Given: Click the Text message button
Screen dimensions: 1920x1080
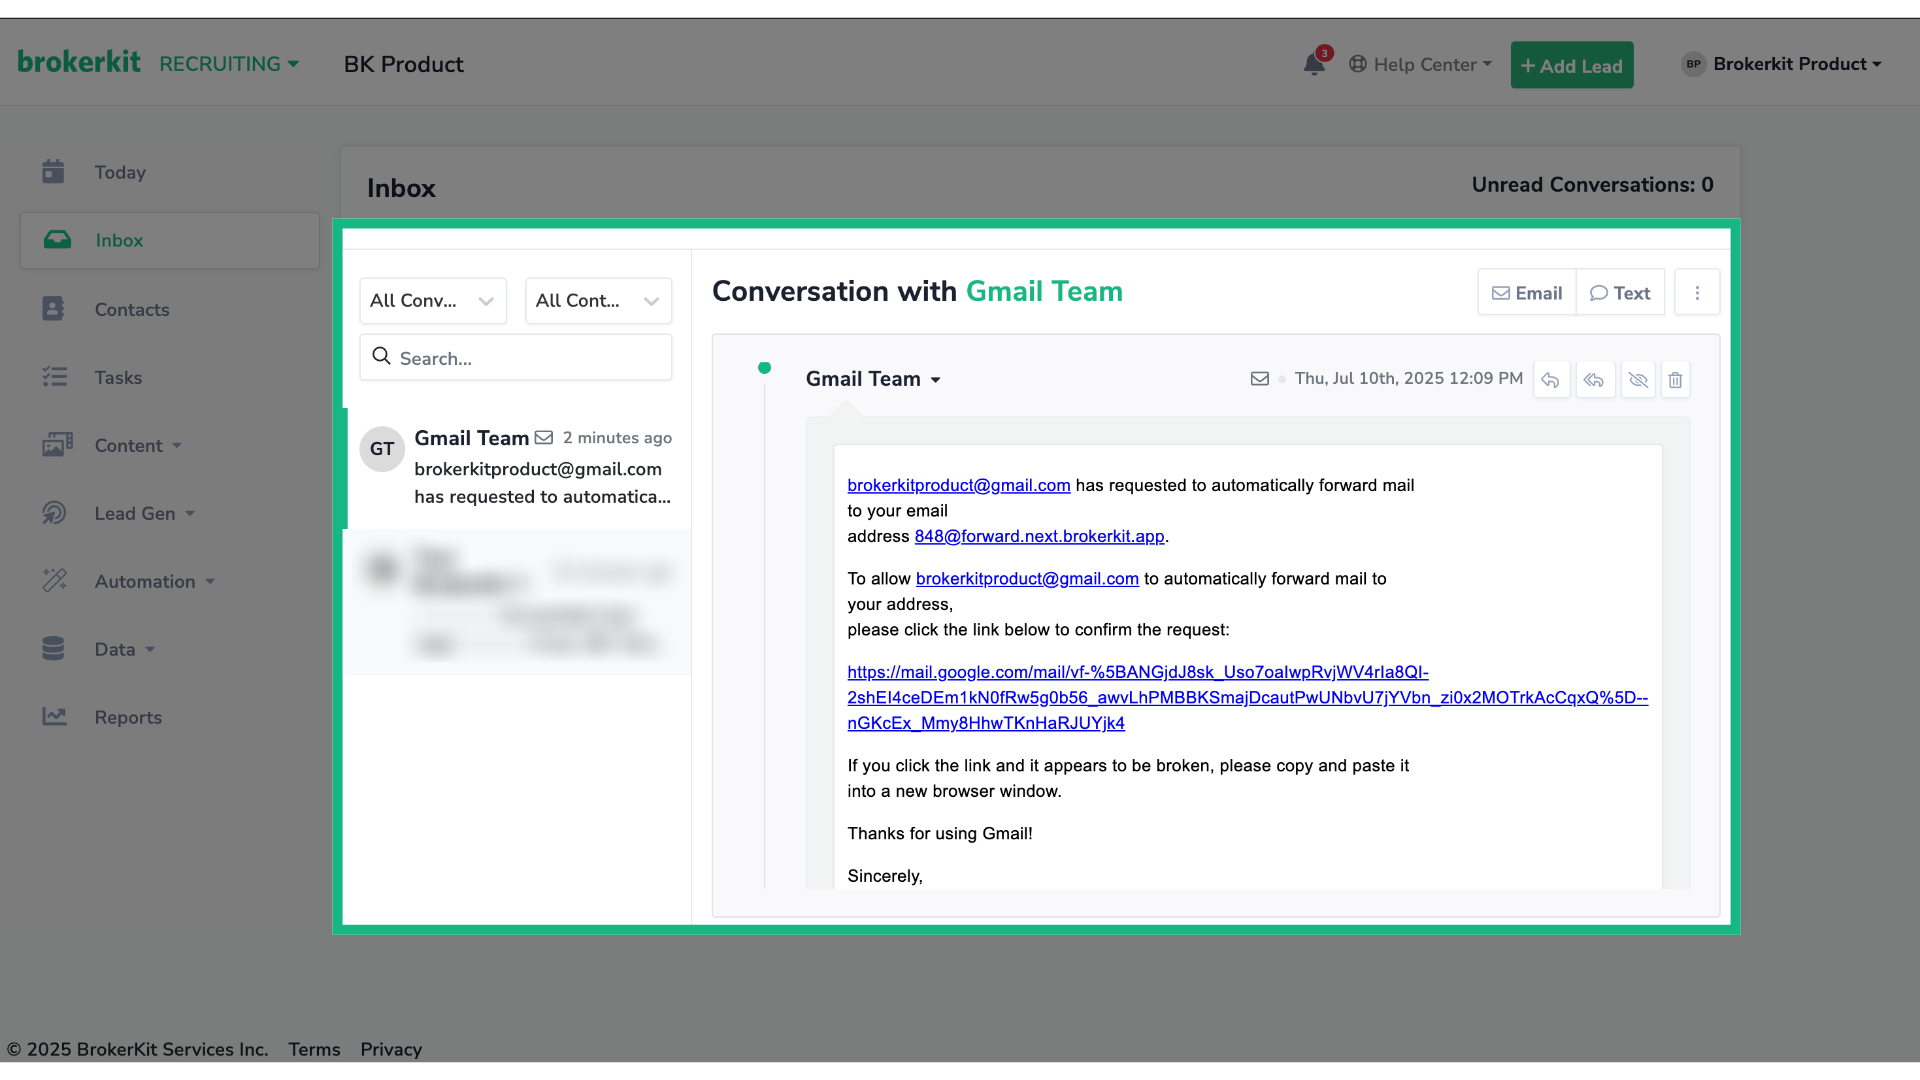Looking at the screenshot, I should pos(1620,293).
